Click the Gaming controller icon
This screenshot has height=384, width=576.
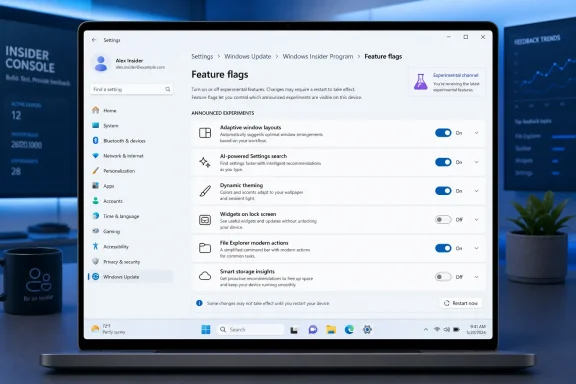96,231
